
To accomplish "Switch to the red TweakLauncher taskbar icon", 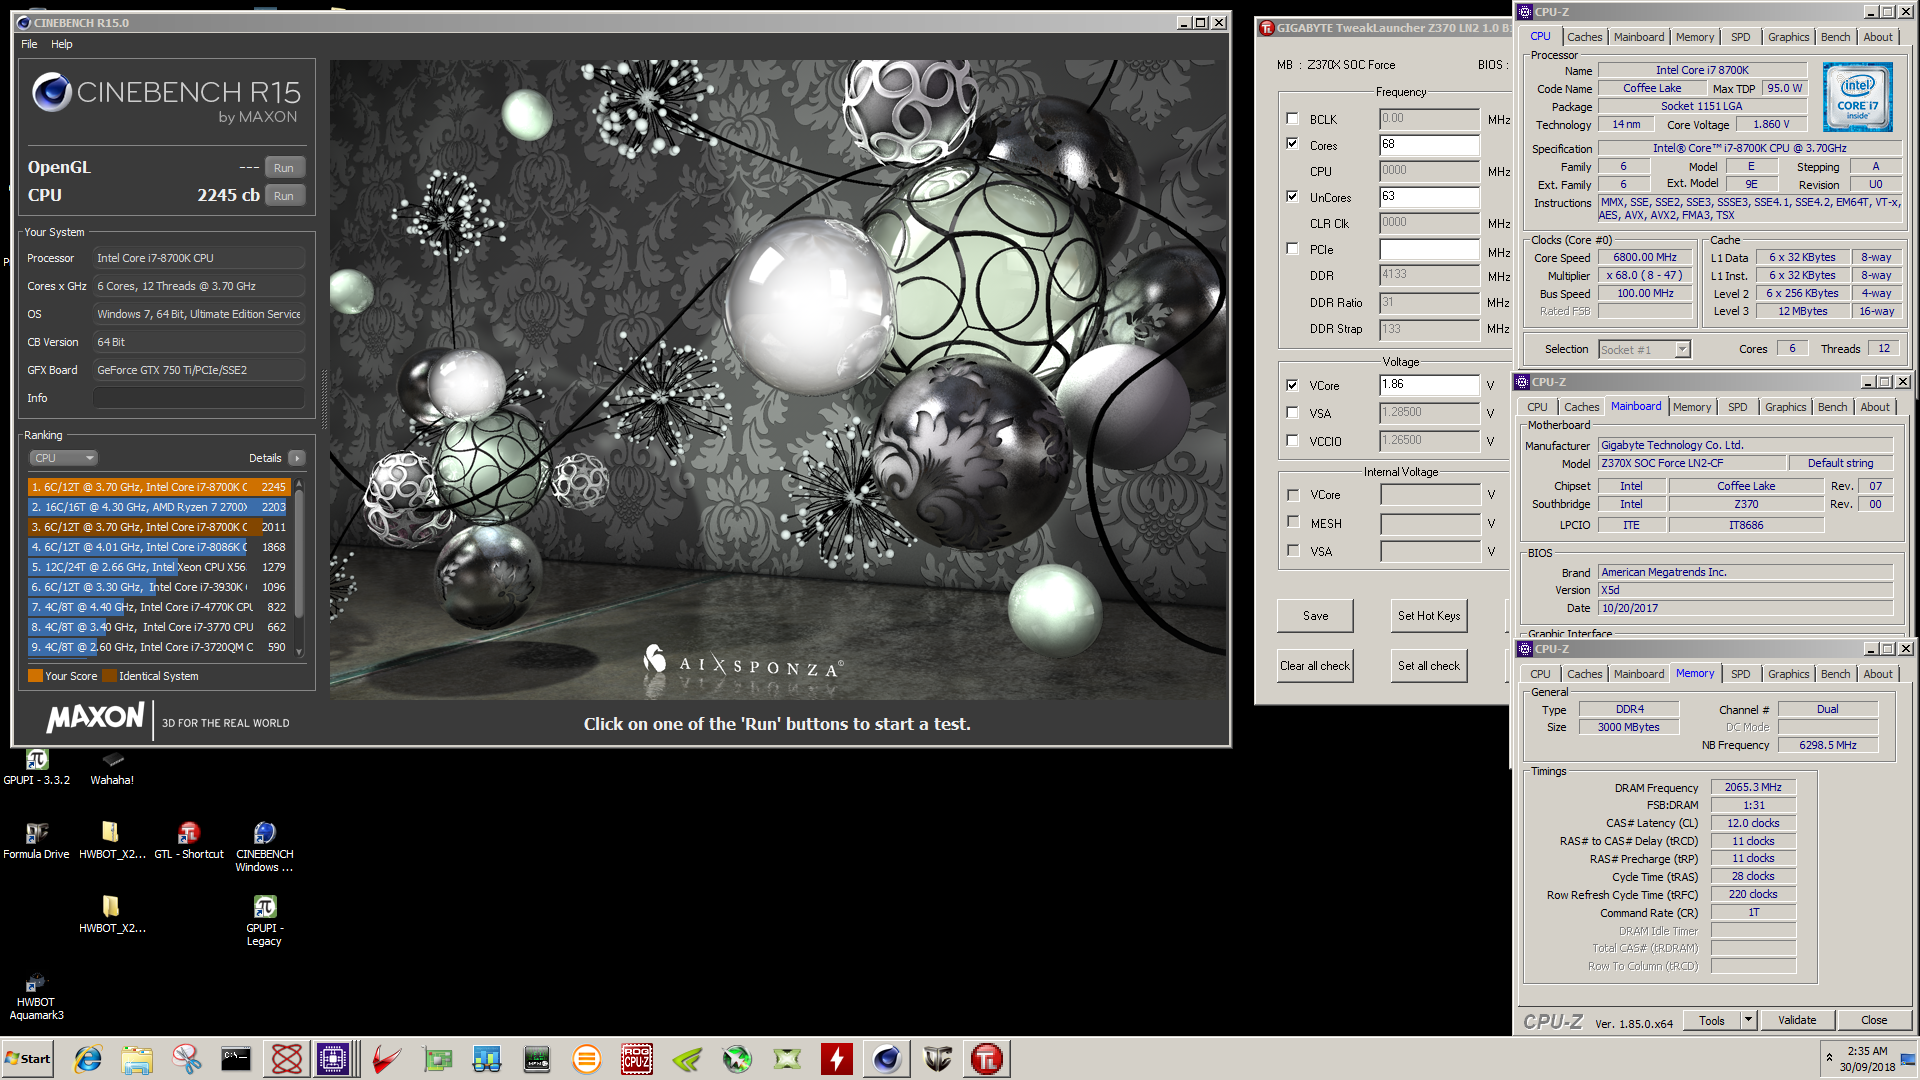I will coord(987,1059).
